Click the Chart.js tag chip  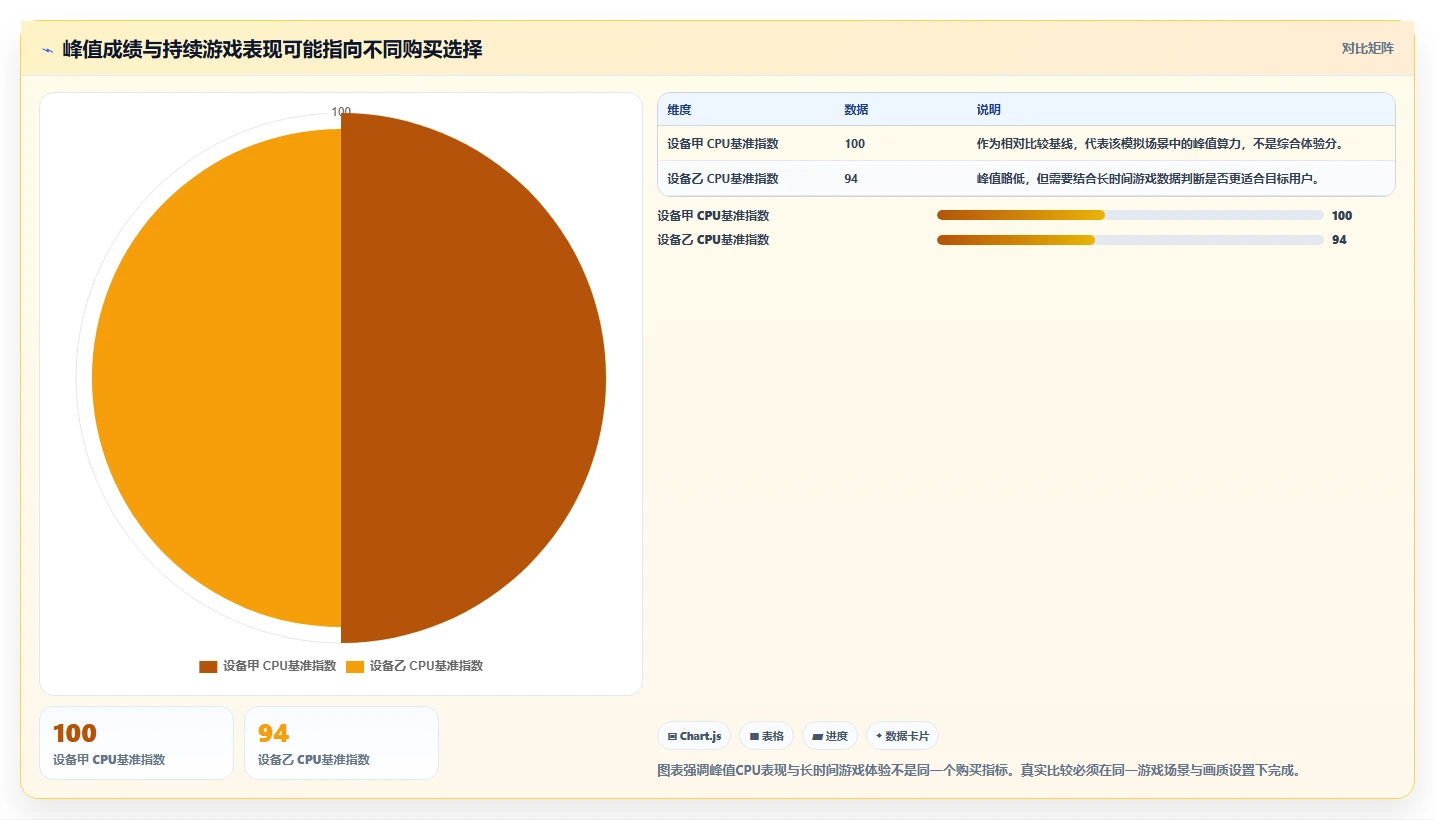click(x=694, y=736)
